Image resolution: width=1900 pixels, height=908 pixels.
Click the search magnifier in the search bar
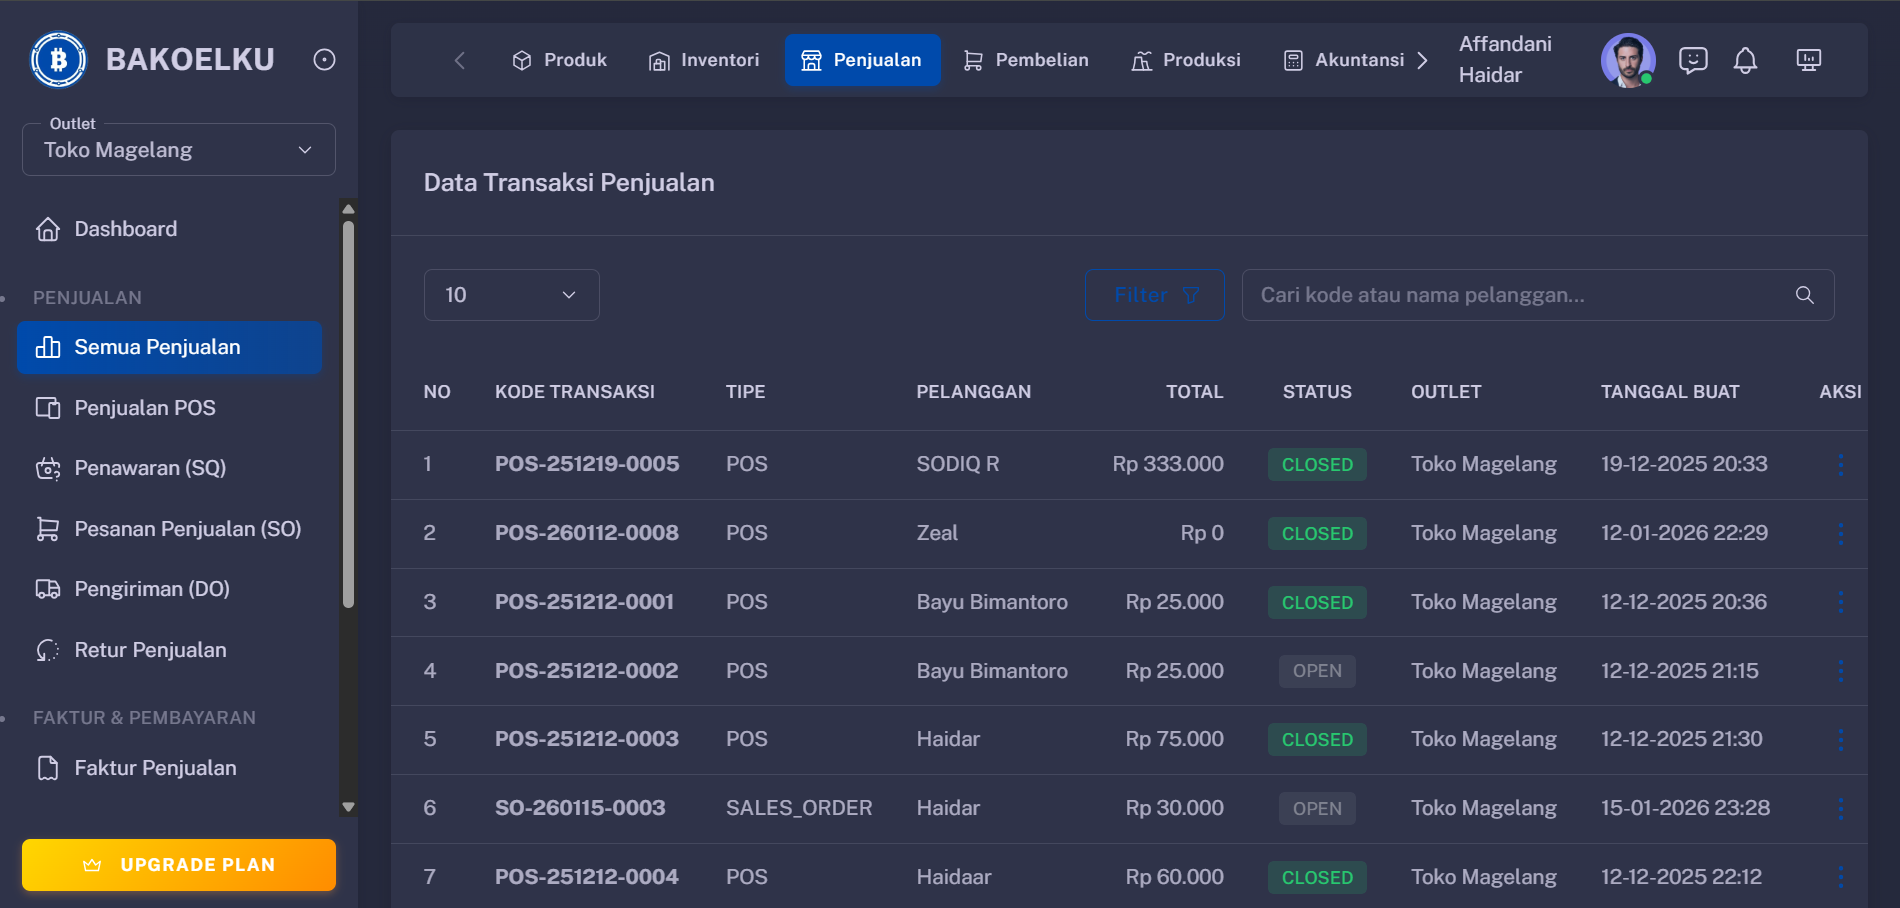point(1803,294)
